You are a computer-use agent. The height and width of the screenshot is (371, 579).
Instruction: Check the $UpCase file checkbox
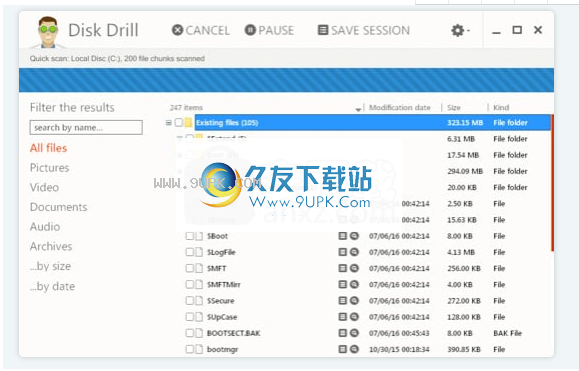189,317
